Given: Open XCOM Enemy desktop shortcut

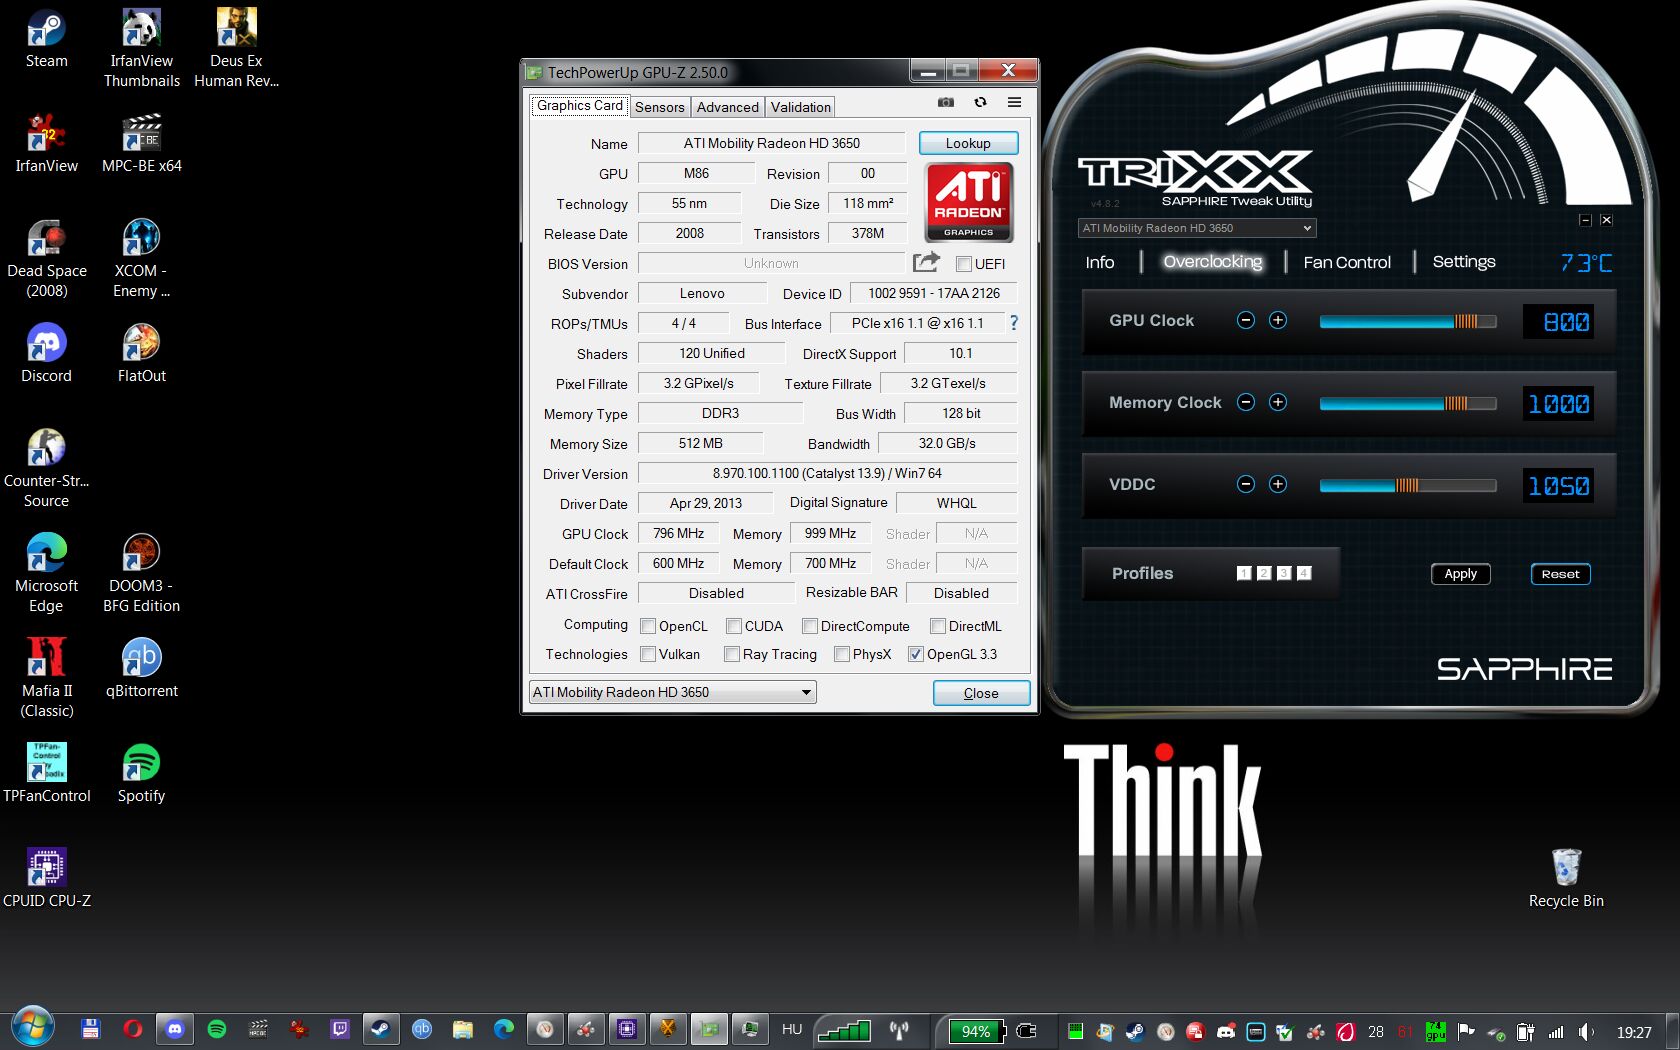Looking at the screenshot, I should [x=142, y=258].
